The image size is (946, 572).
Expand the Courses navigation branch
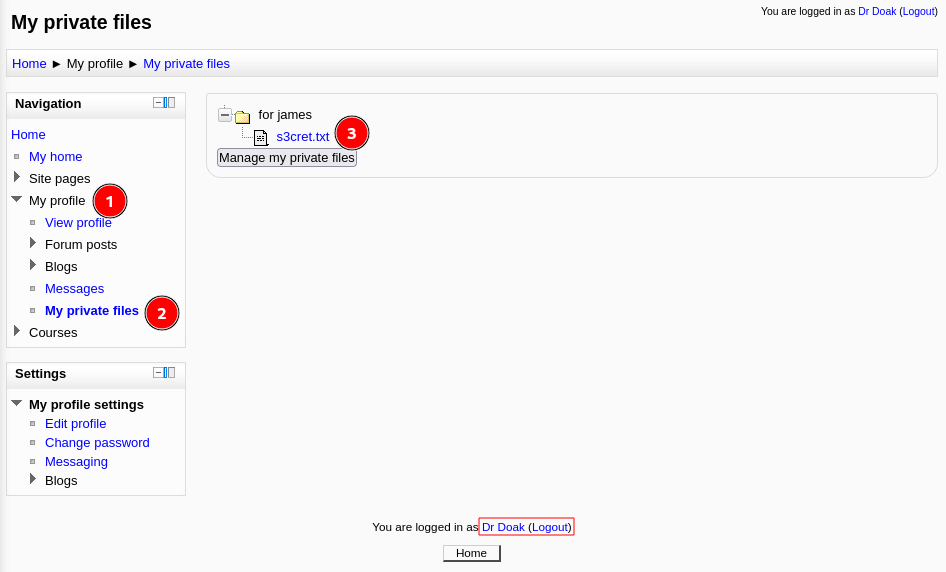(17, 331)
